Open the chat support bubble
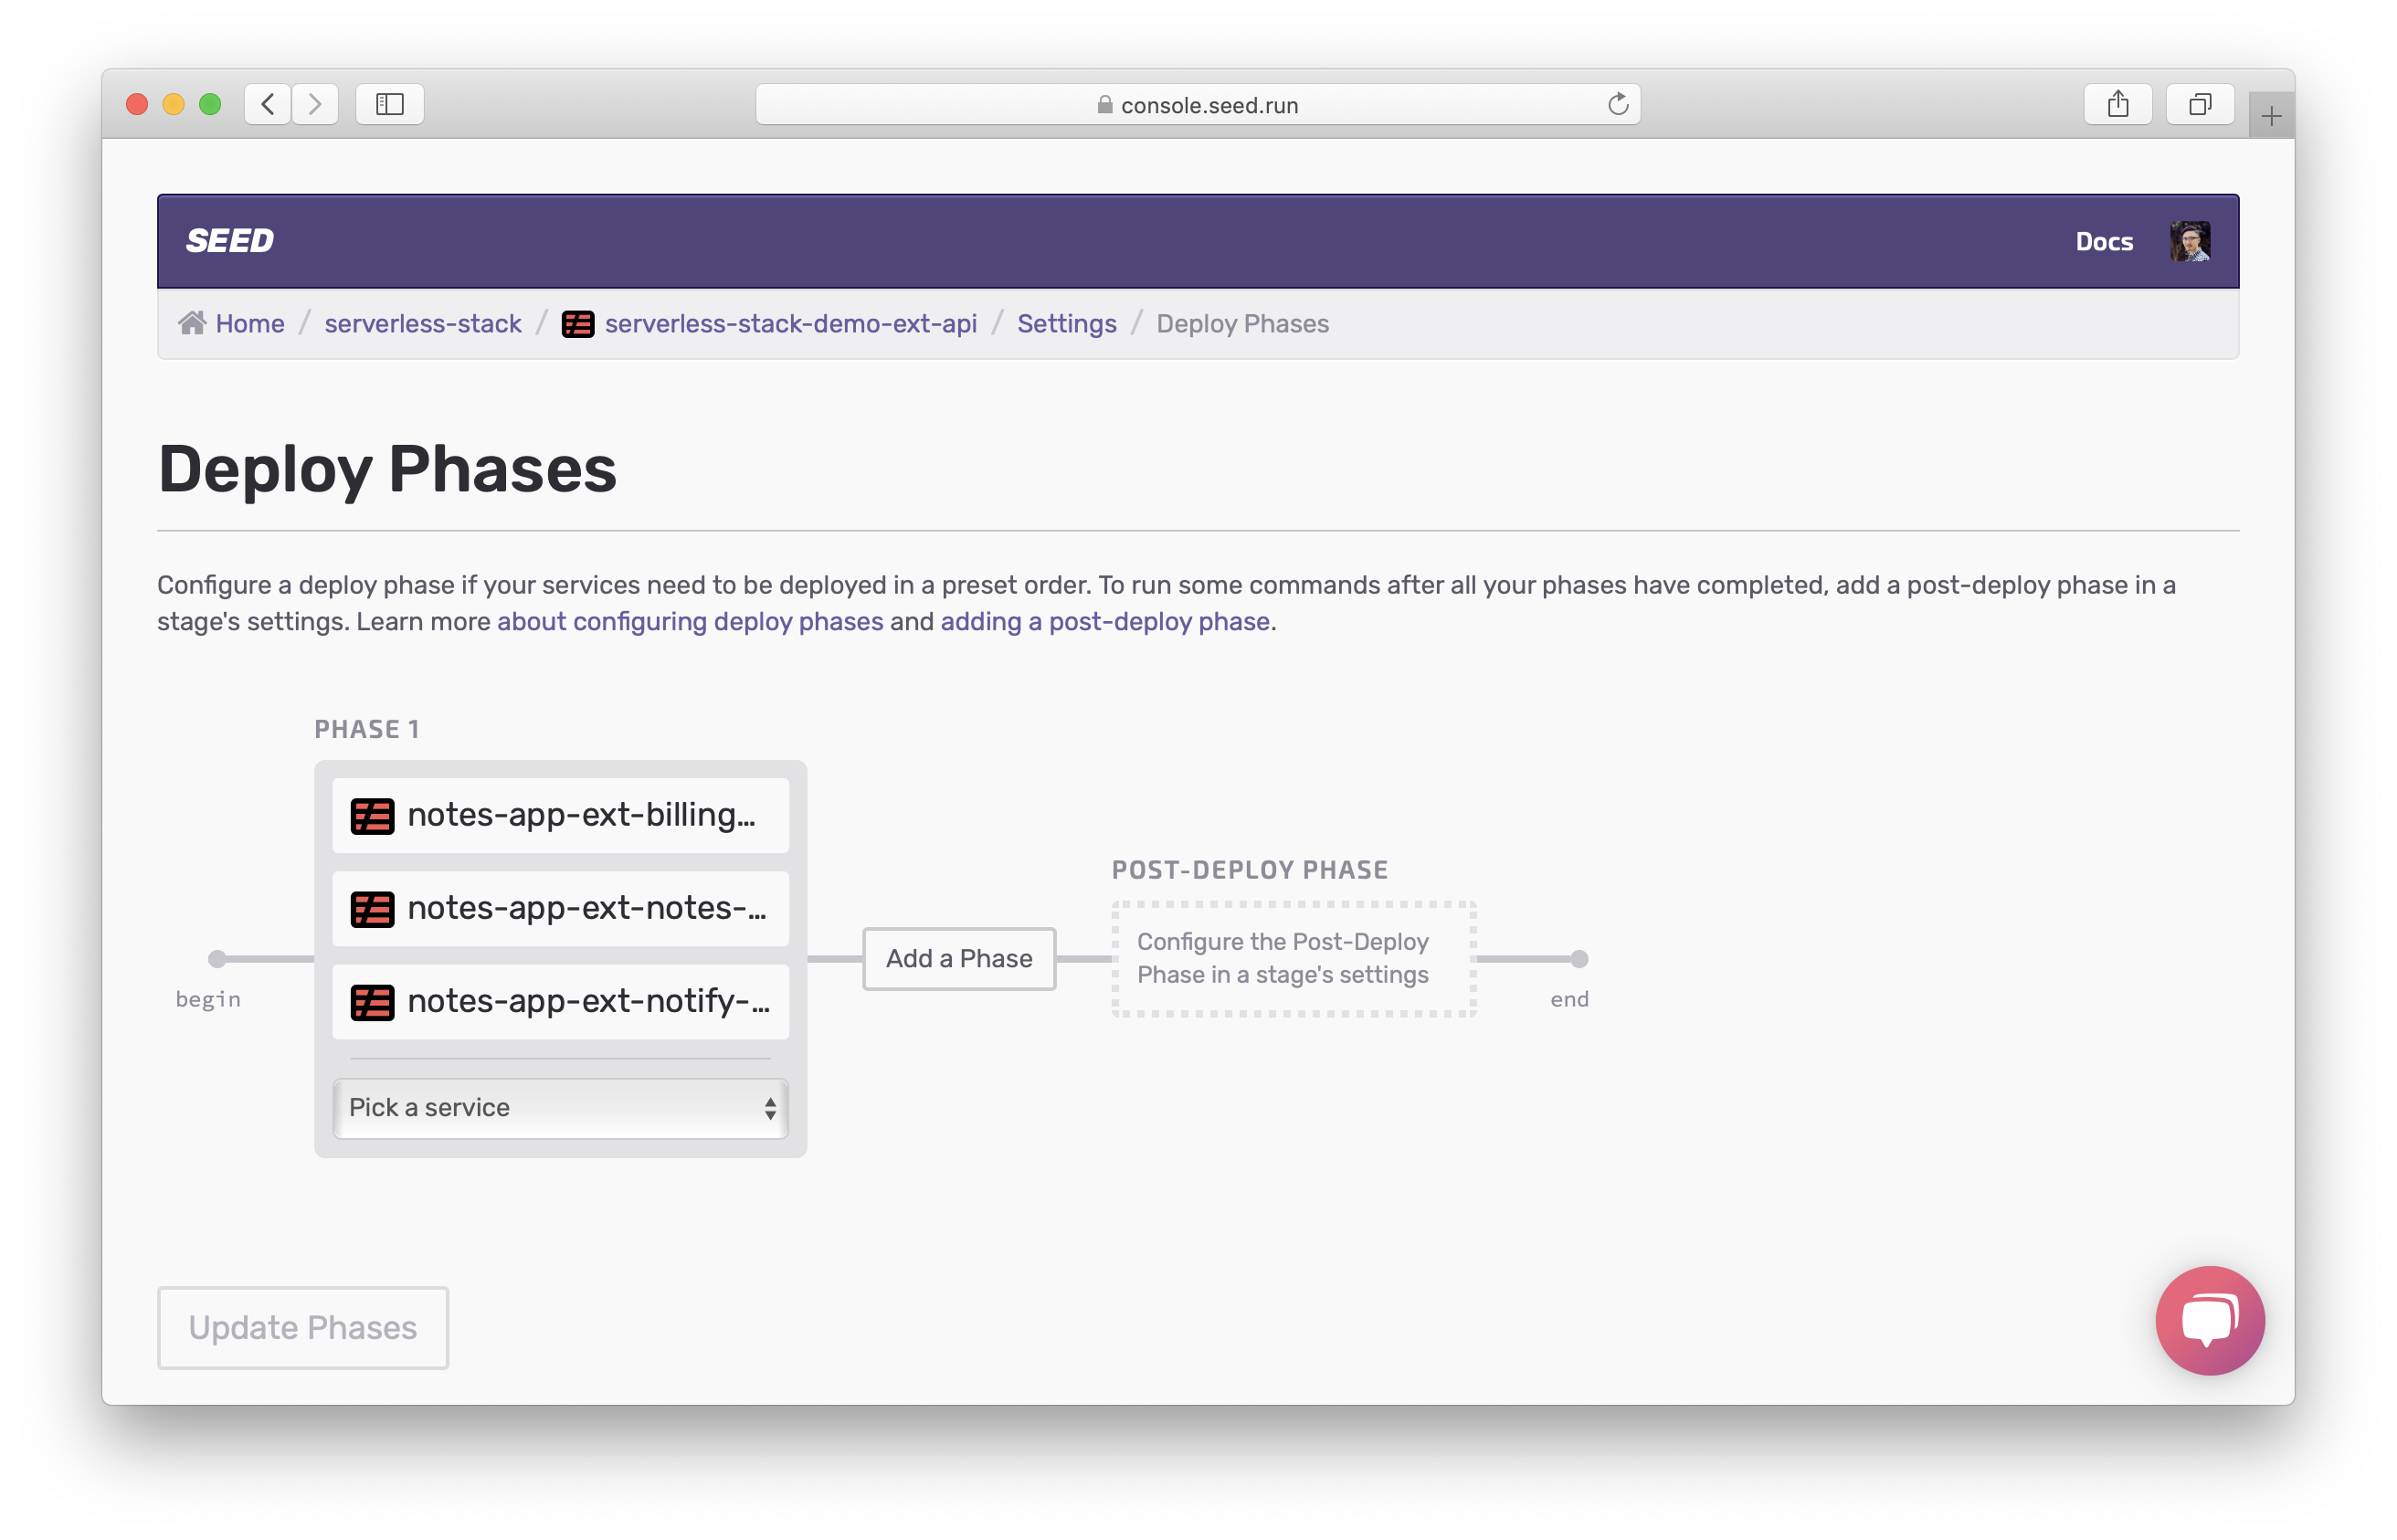Viewport: 2397px width, 1540px height. (x=2209, y=1320)
